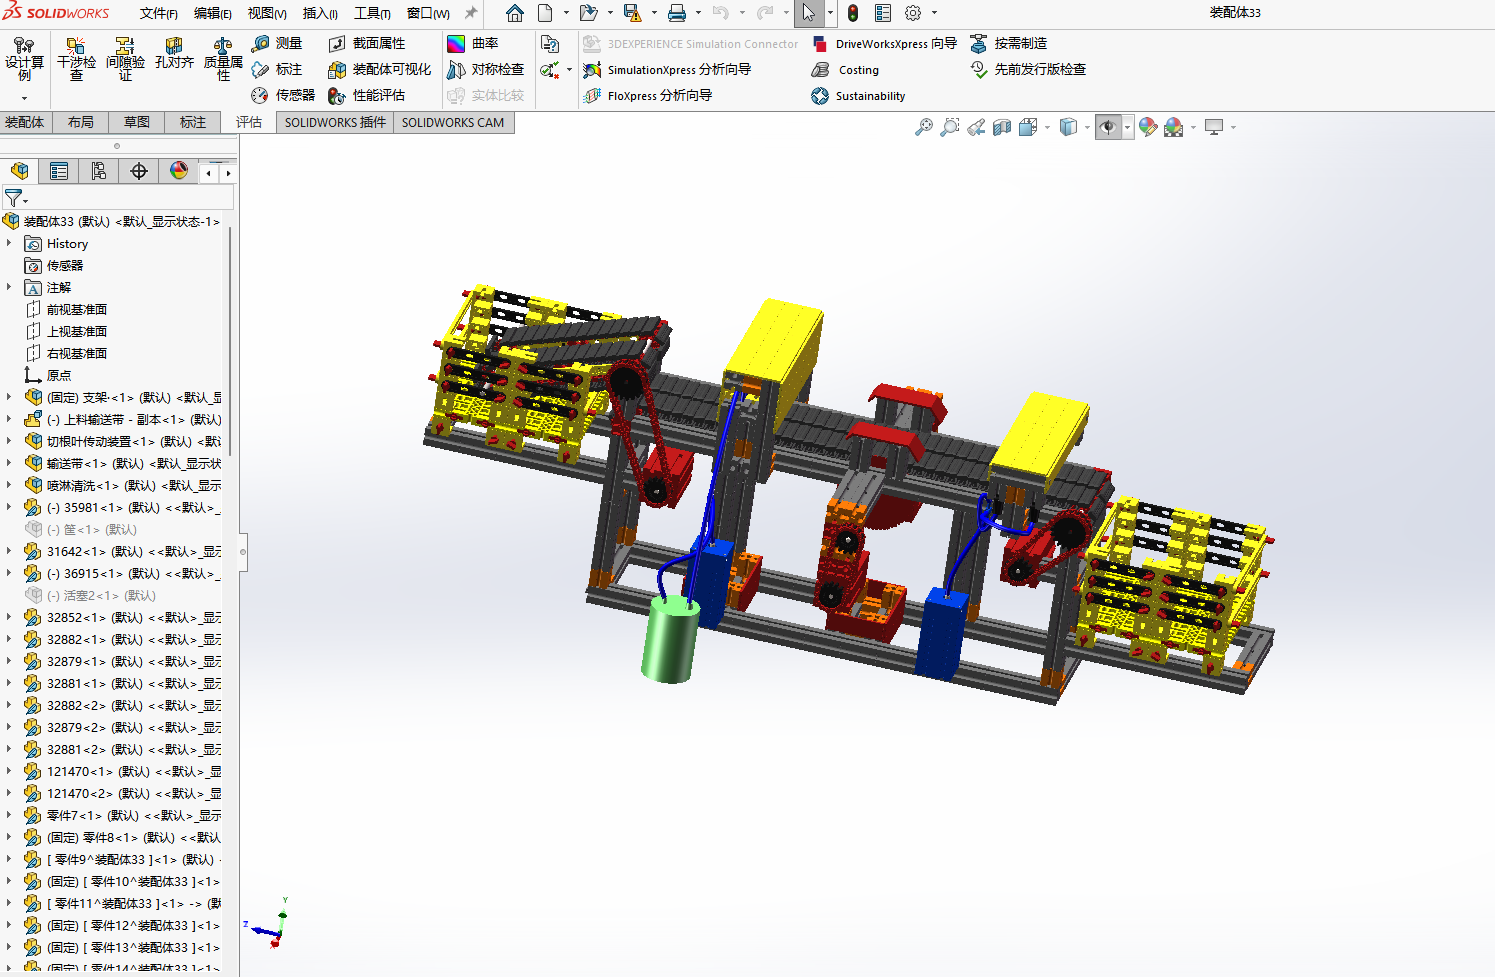The image size is (1495, 977).
Task: Switch to the 草图 tab
Action: (x=137, y=122)
